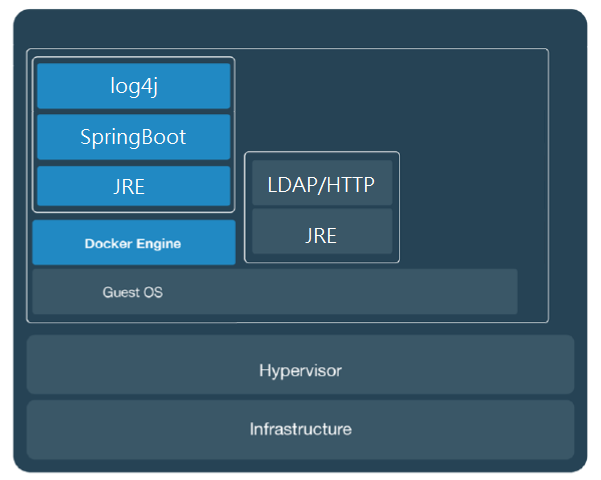Select the SpringBoot layer box
The width and height of the screenshot is (601, 480).
[x=134, y=137]
